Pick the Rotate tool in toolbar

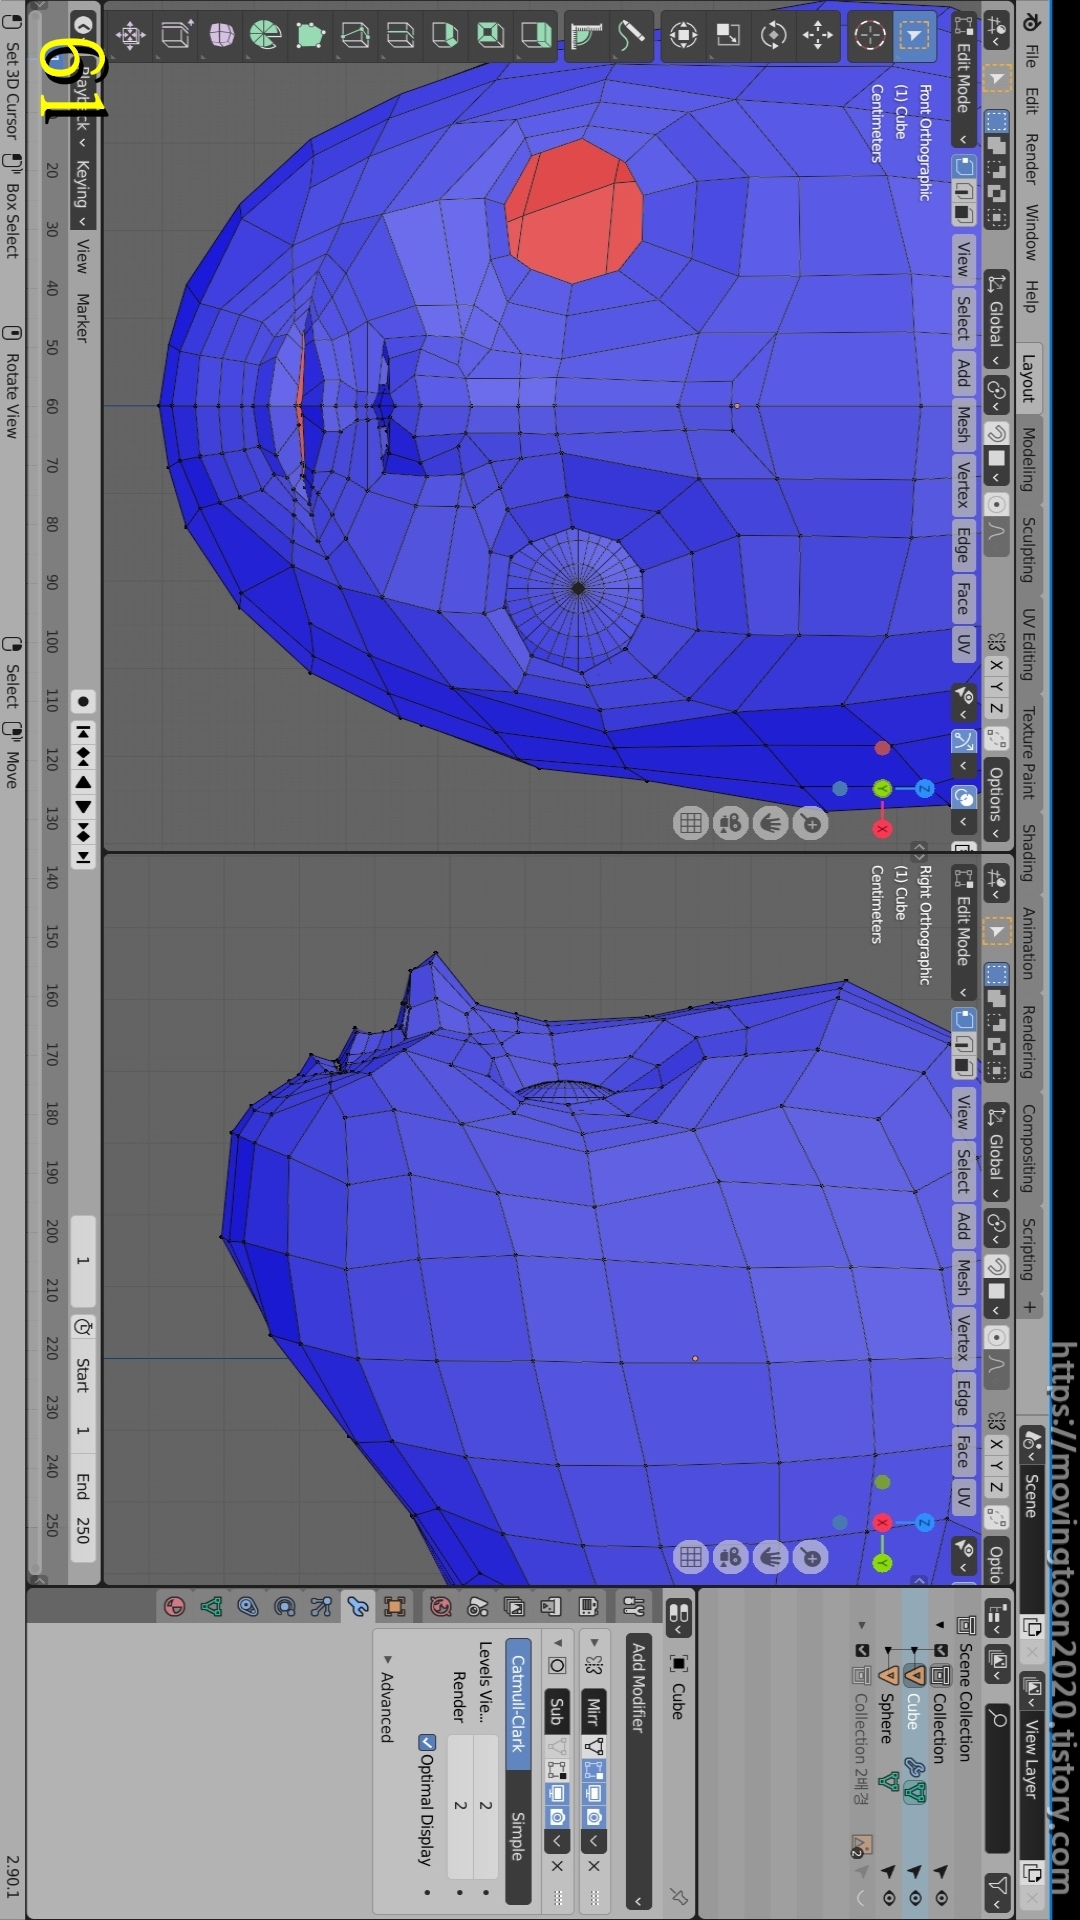click(x=774, y=36)
